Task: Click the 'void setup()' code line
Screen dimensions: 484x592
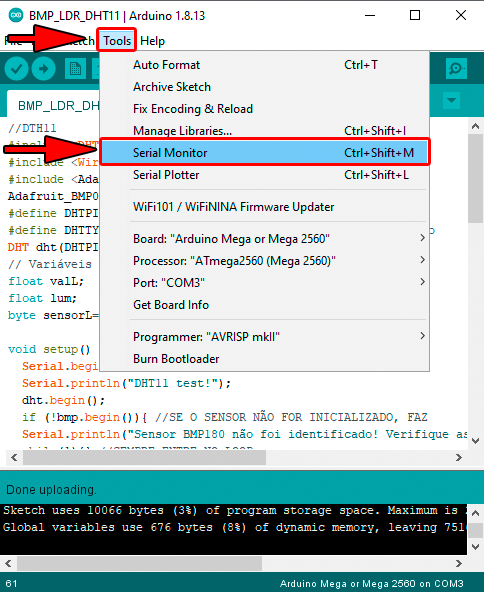Action: click(49, 349)
